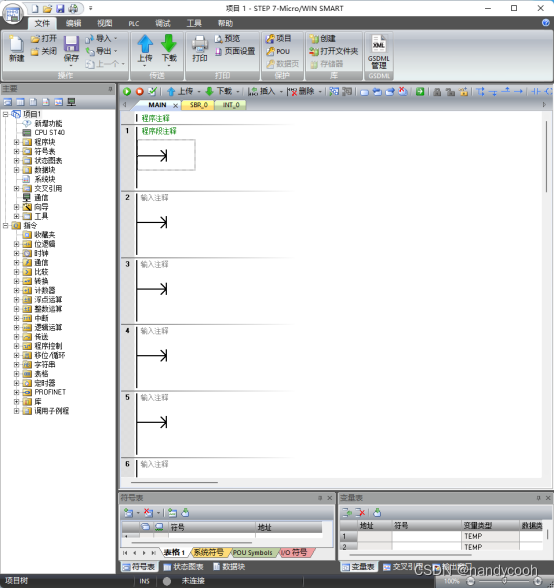Adjust the zoom slider in status bar
The height and width of the screenshot is (588, 554).
tap(504, 581)
